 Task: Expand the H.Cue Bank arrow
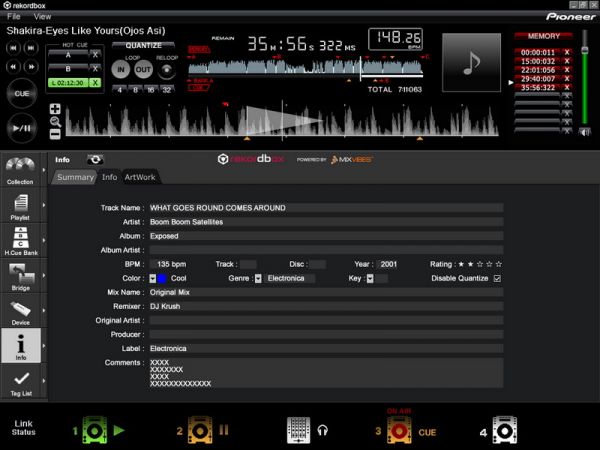[44, 240]
